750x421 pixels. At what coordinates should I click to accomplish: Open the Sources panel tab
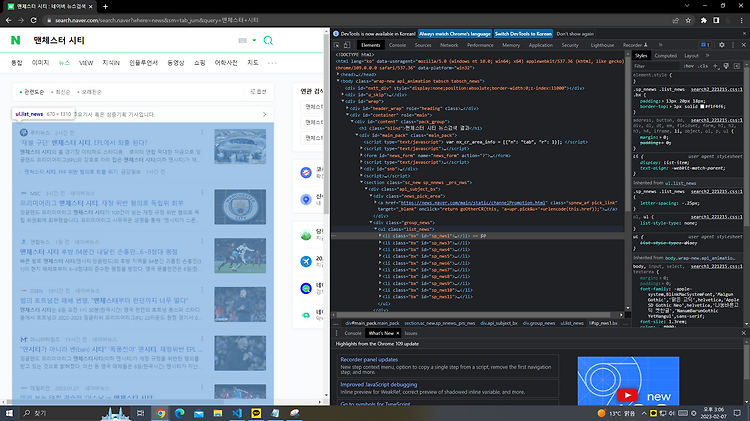pos(423,45)
